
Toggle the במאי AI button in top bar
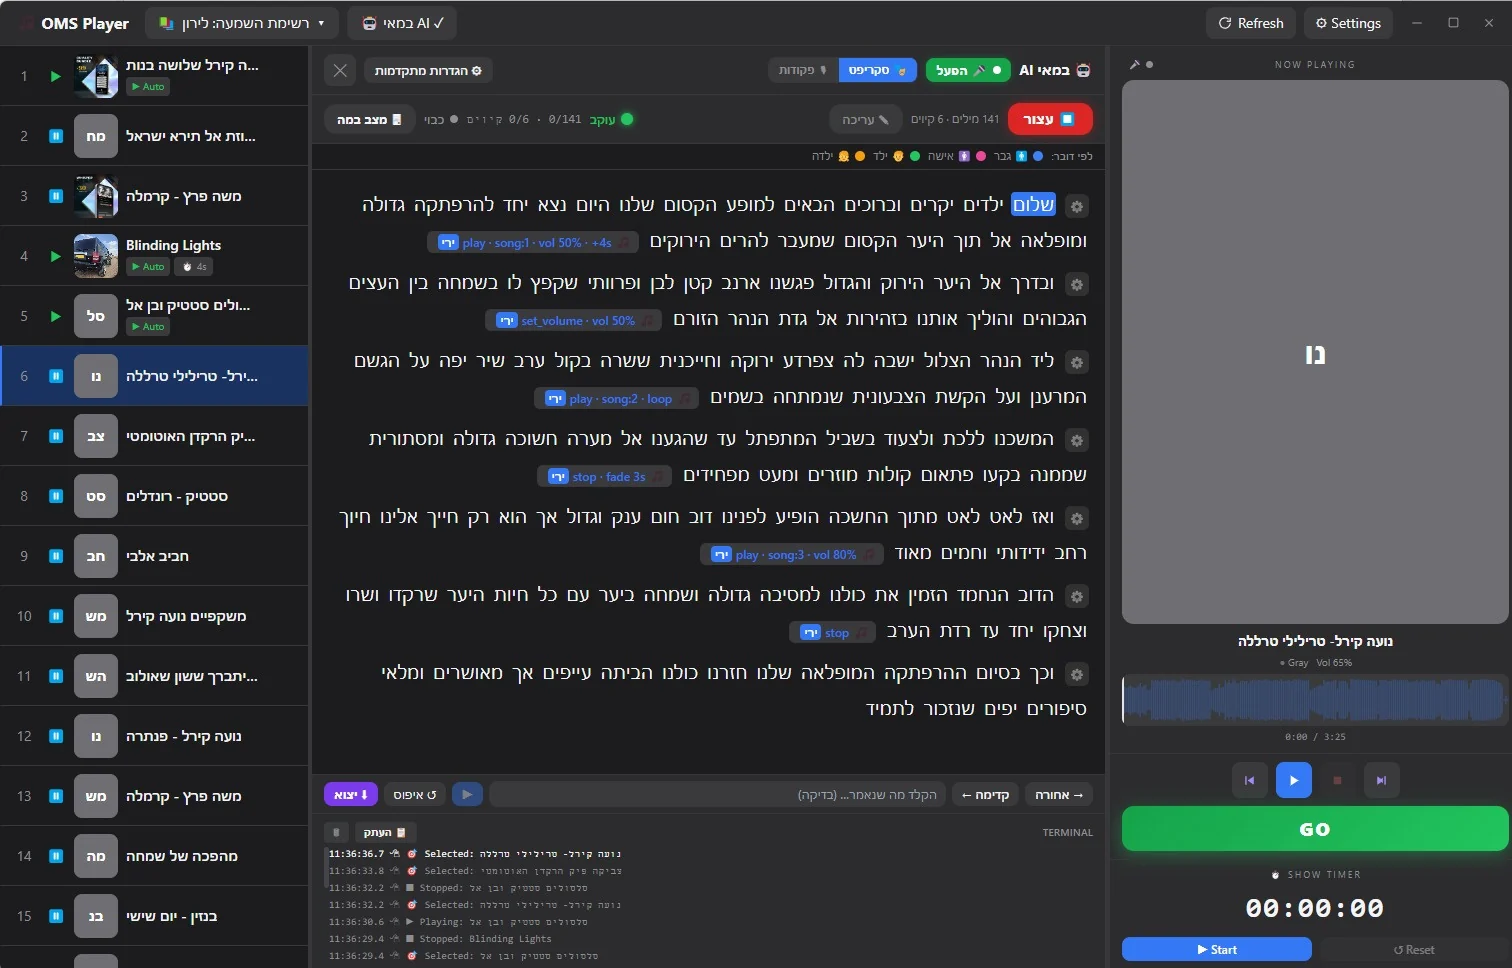pos(404,23)
